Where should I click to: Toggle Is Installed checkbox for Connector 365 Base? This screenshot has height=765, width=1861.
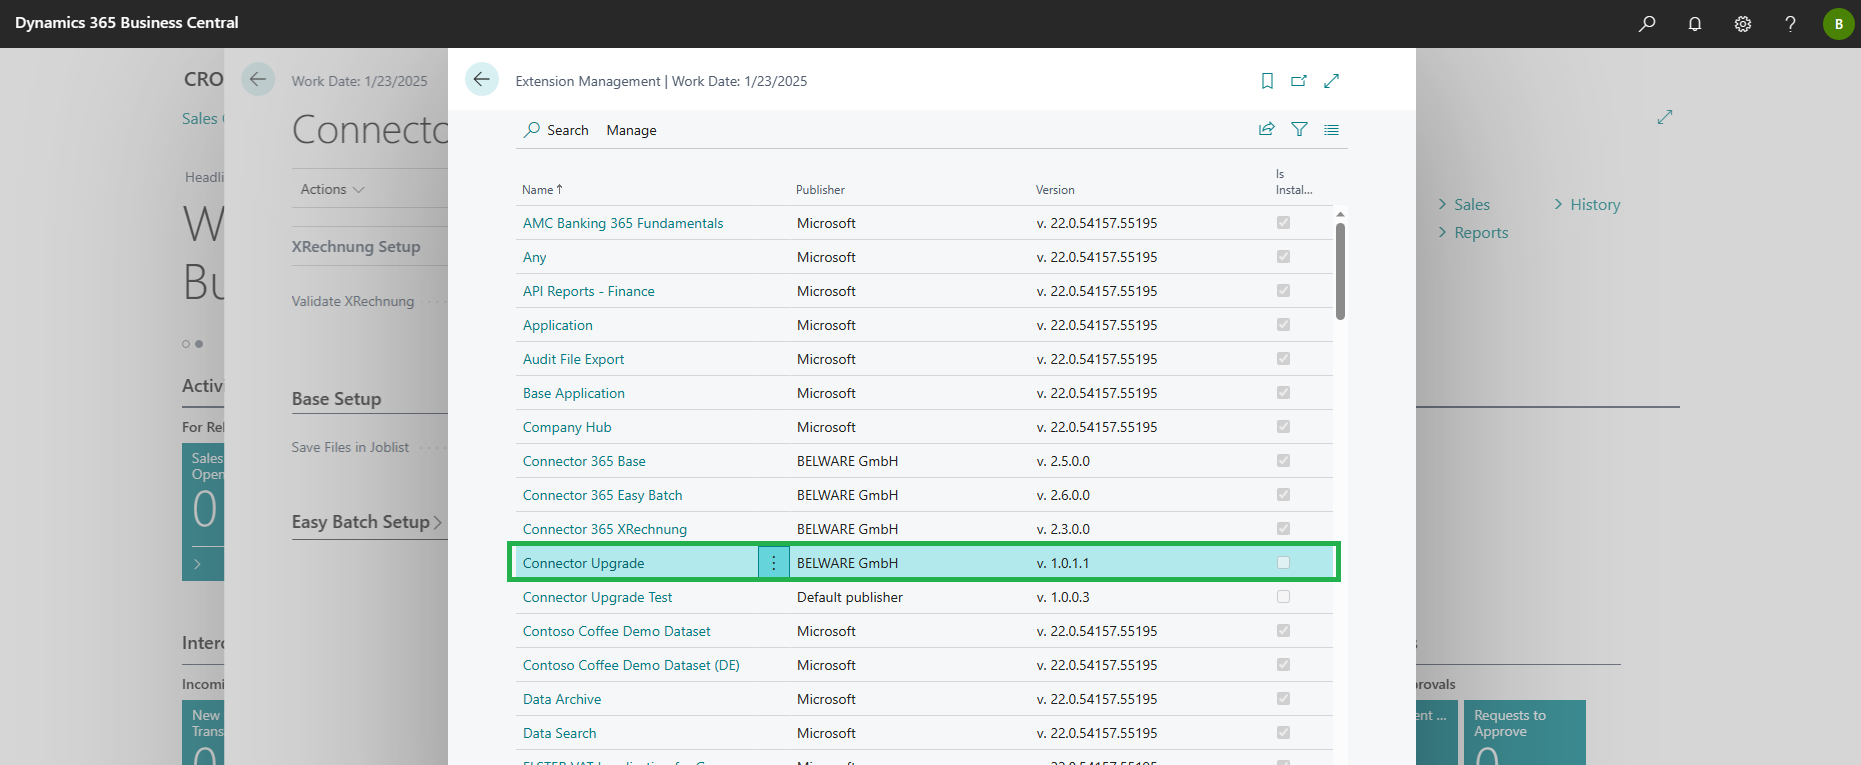click(x=1283, y=461)
